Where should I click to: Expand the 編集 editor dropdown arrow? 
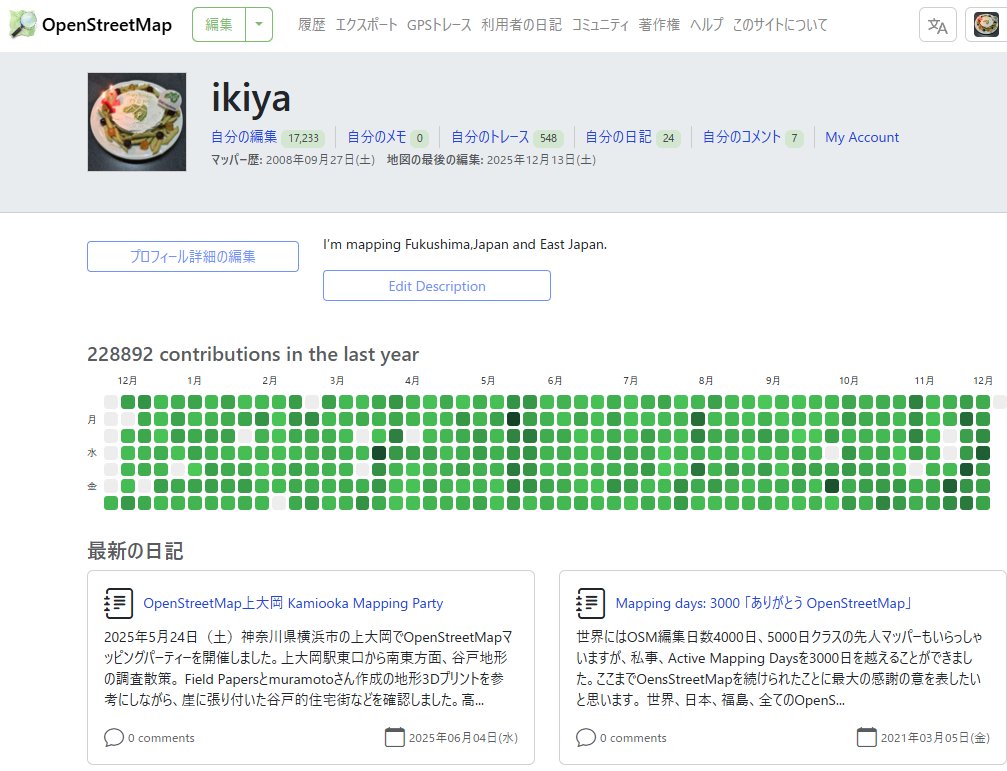pyautogui.click(x=259, y=24)
